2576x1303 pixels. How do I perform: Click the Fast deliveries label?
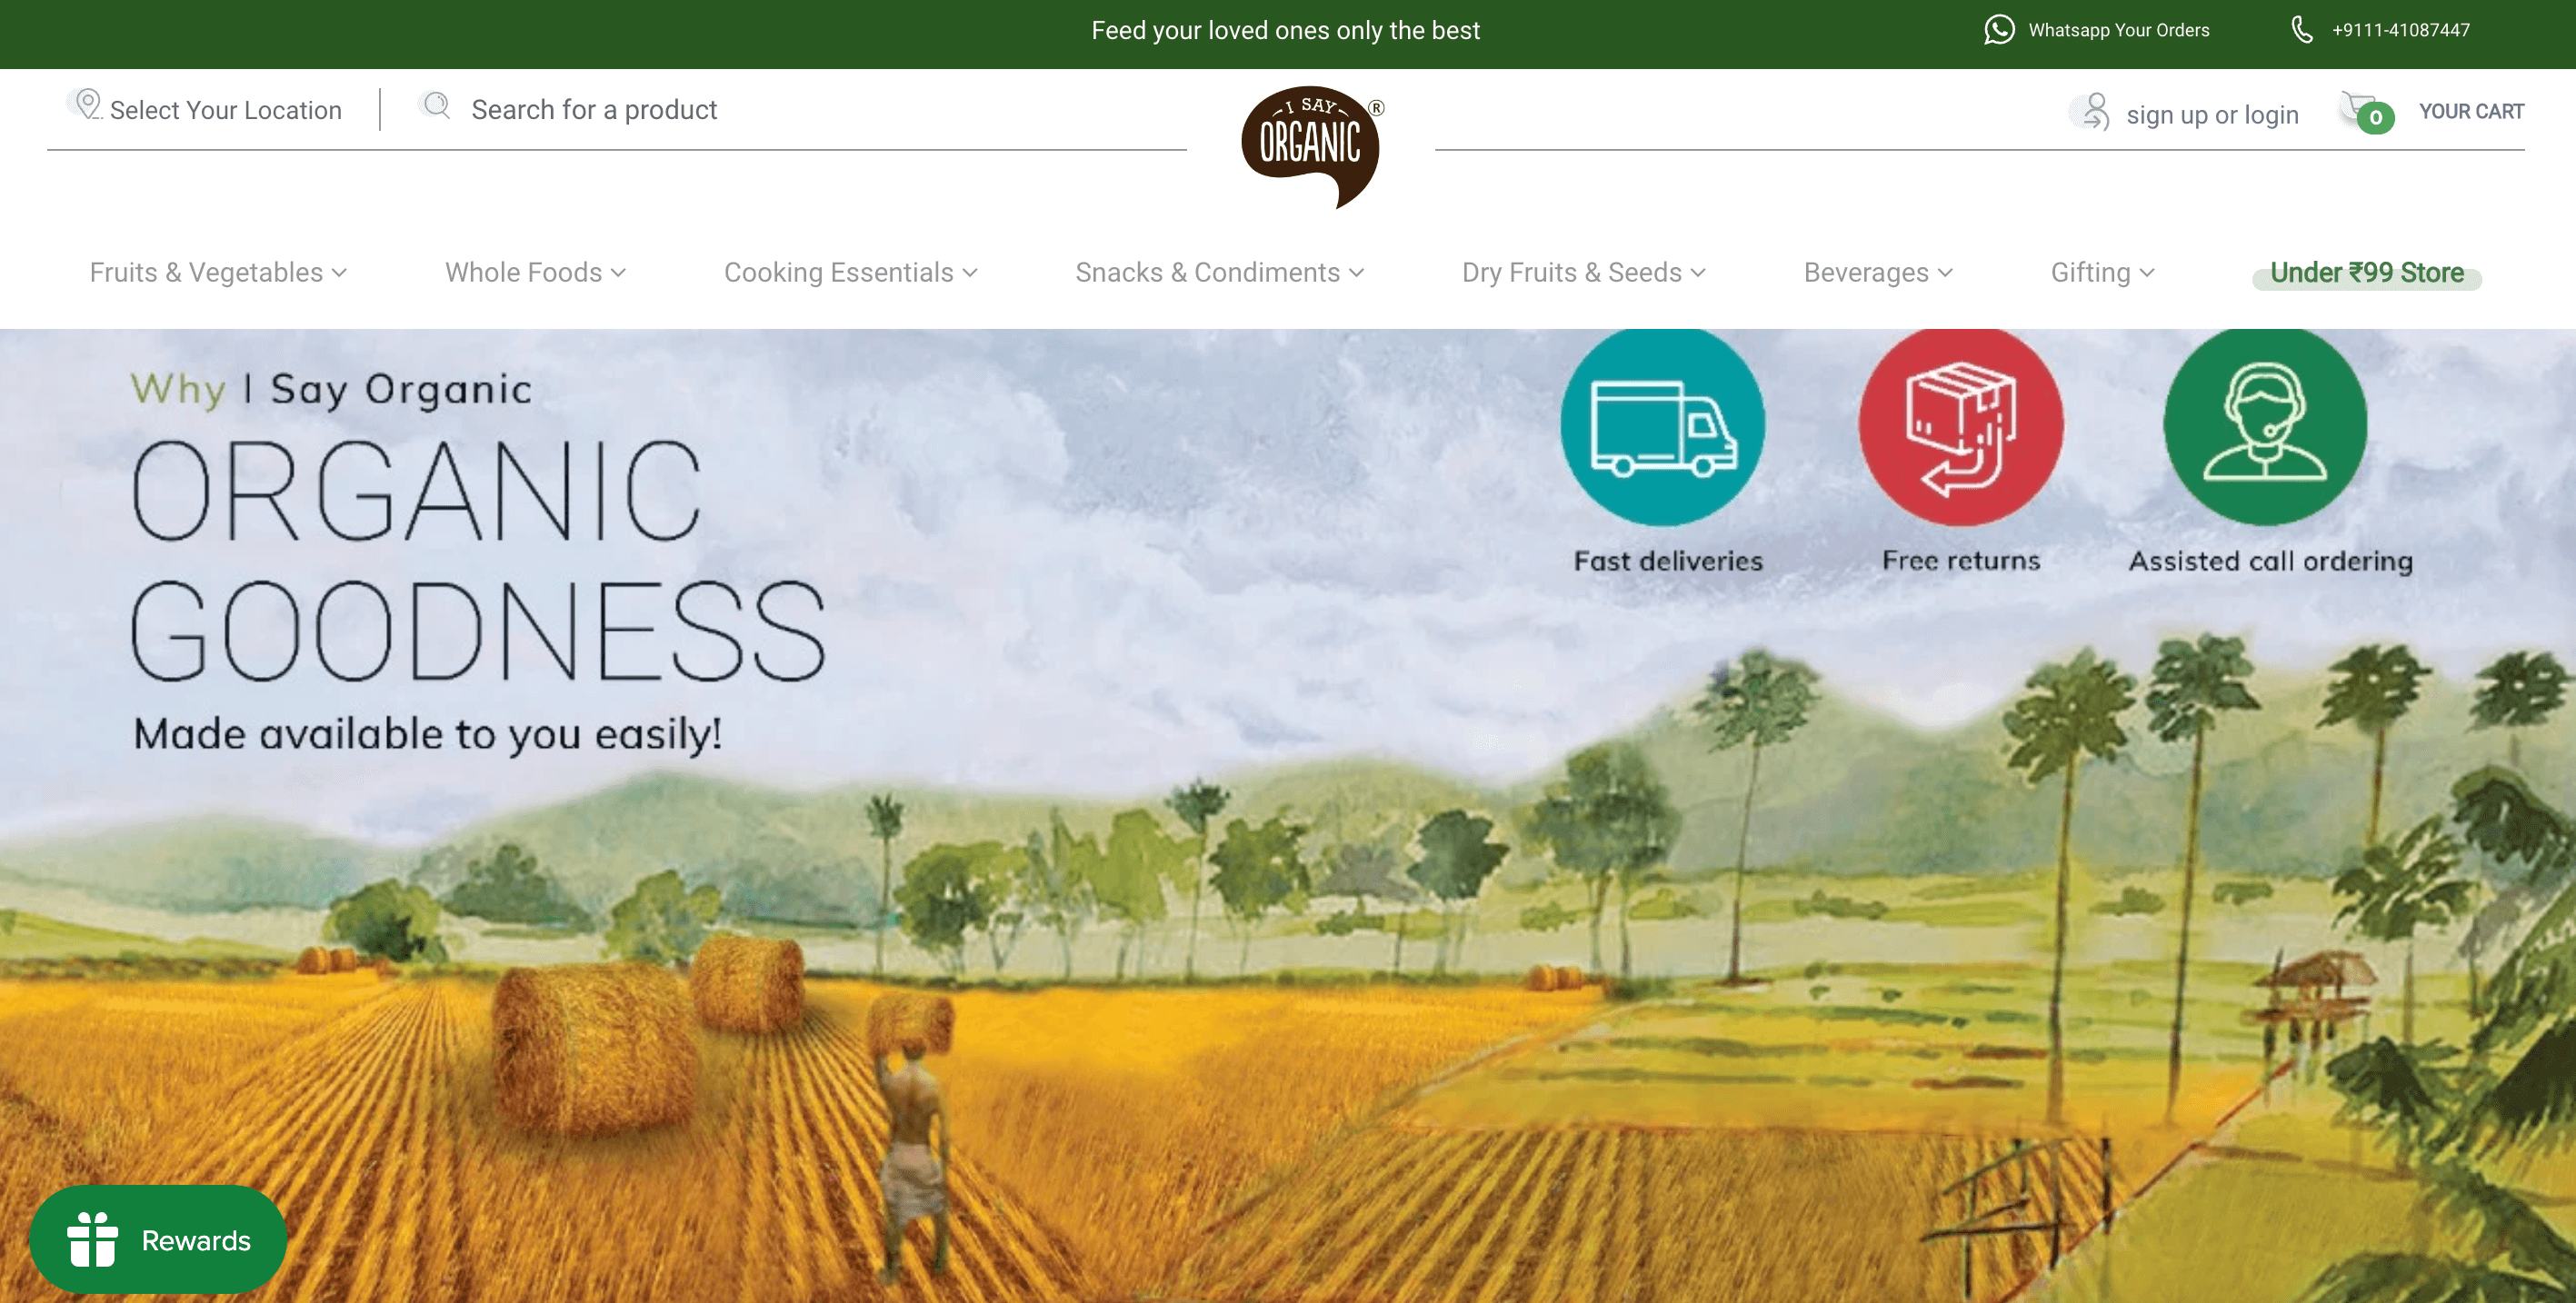[1668, 561]
